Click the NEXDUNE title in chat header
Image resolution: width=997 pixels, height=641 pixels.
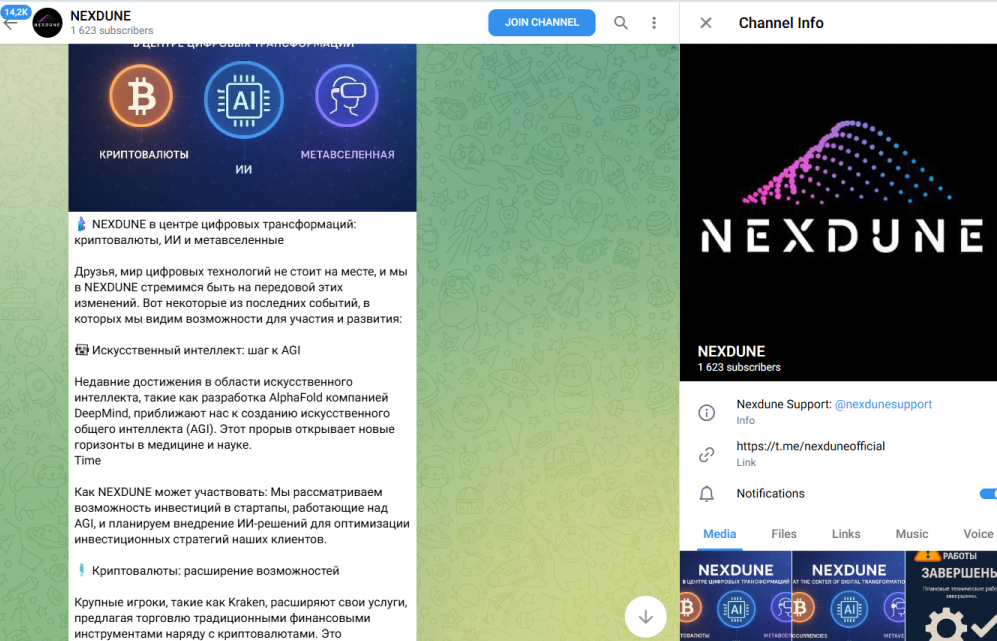point(100,16)
